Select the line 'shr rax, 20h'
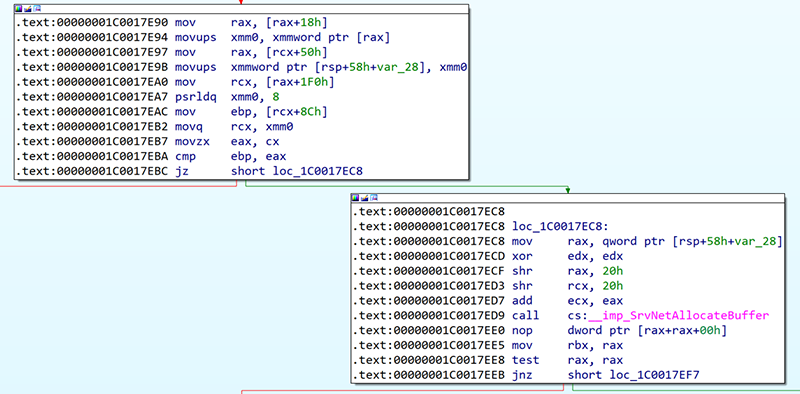The height and width of the screenshot is (394, 800). 488,270
